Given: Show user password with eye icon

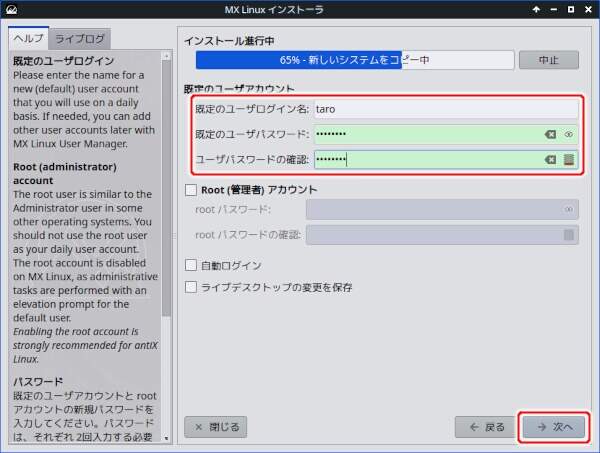Looking at the screenshot, I should [x=568, y=133].
